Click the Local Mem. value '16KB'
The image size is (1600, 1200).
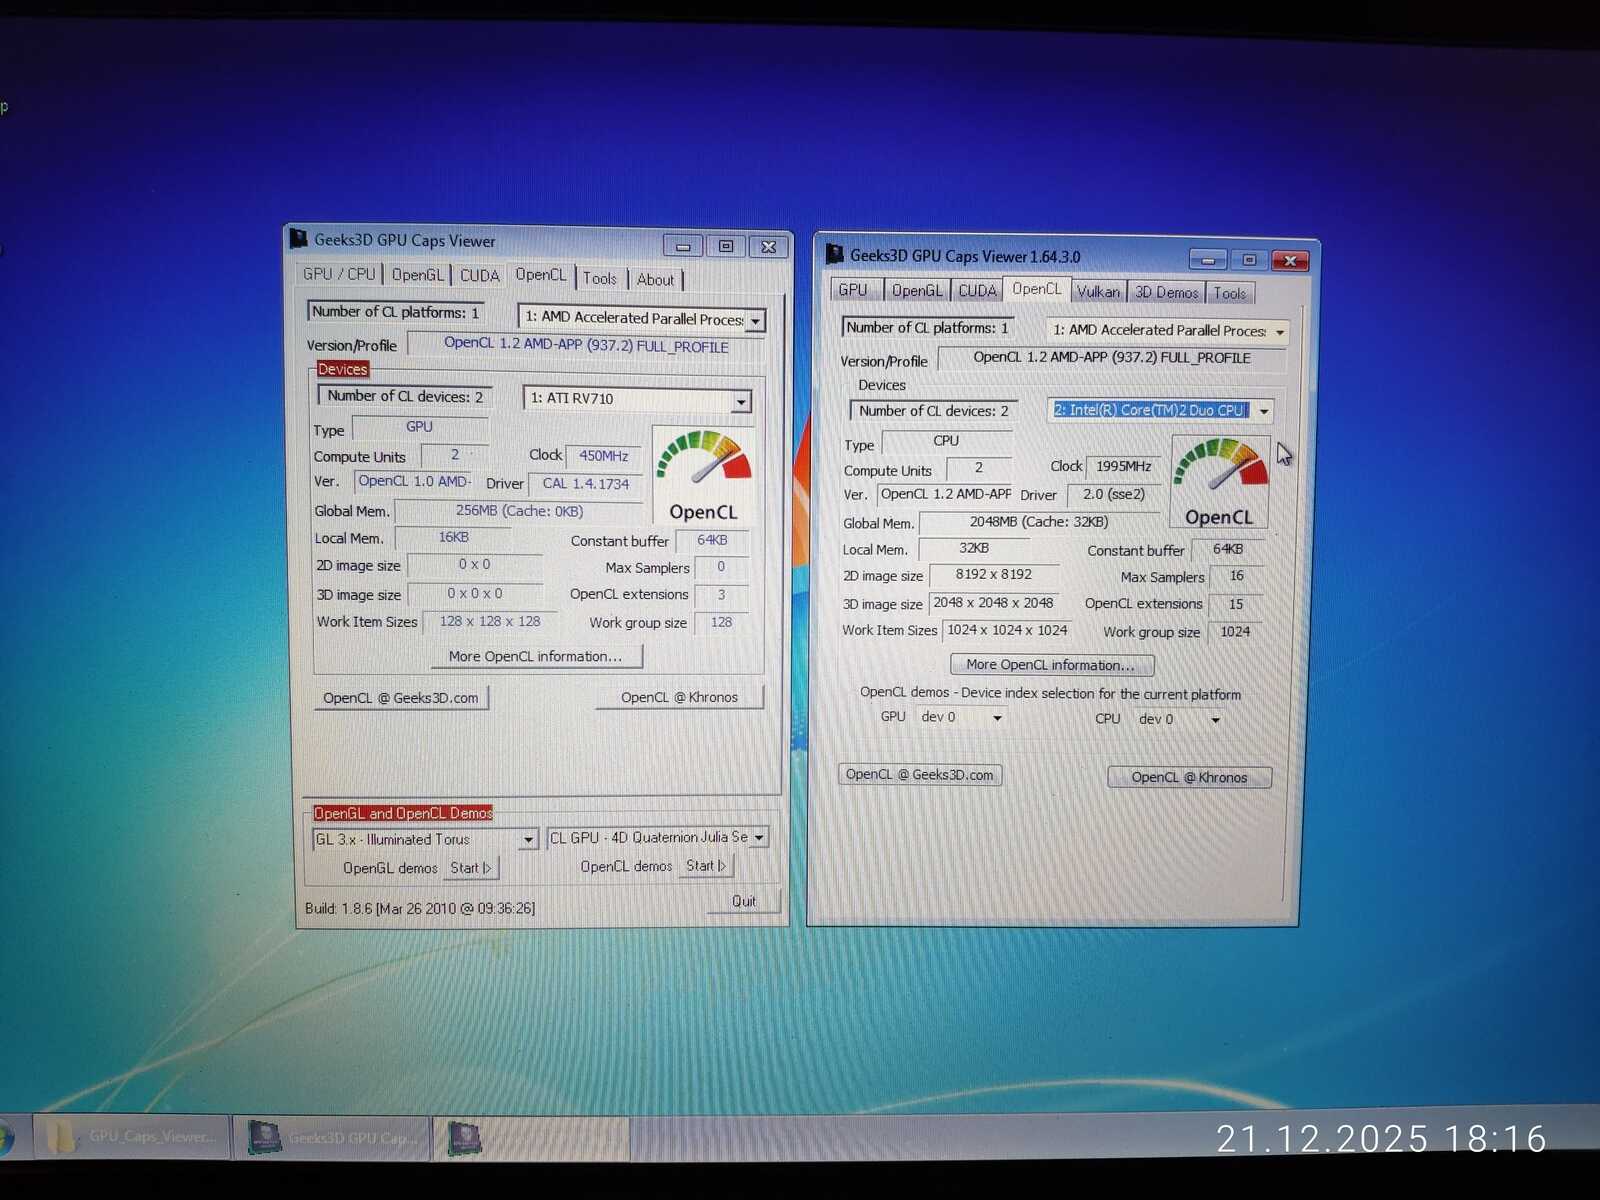pyautogui.click(x=453, y=538)
